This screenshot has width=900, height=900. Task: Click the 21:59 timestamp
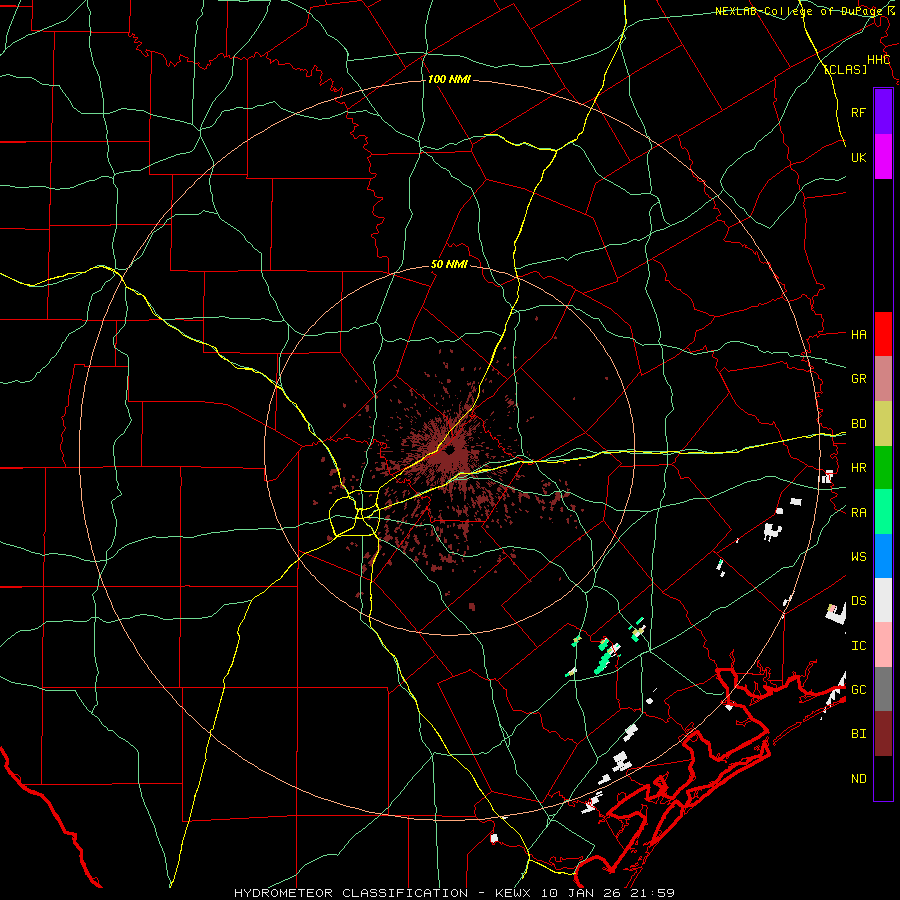point(654,893)
